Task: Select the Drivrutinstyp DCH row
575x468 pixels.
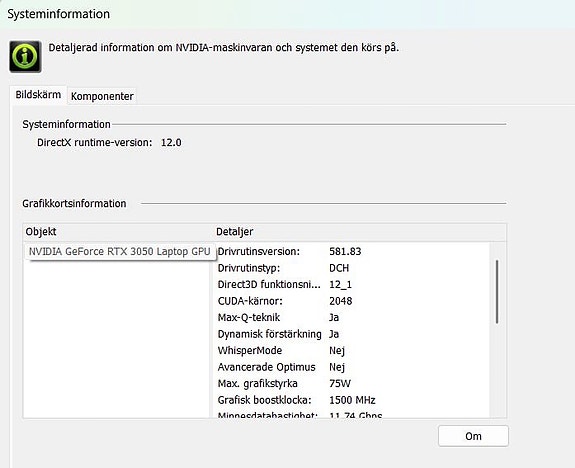Action: (x=352, y=268)
